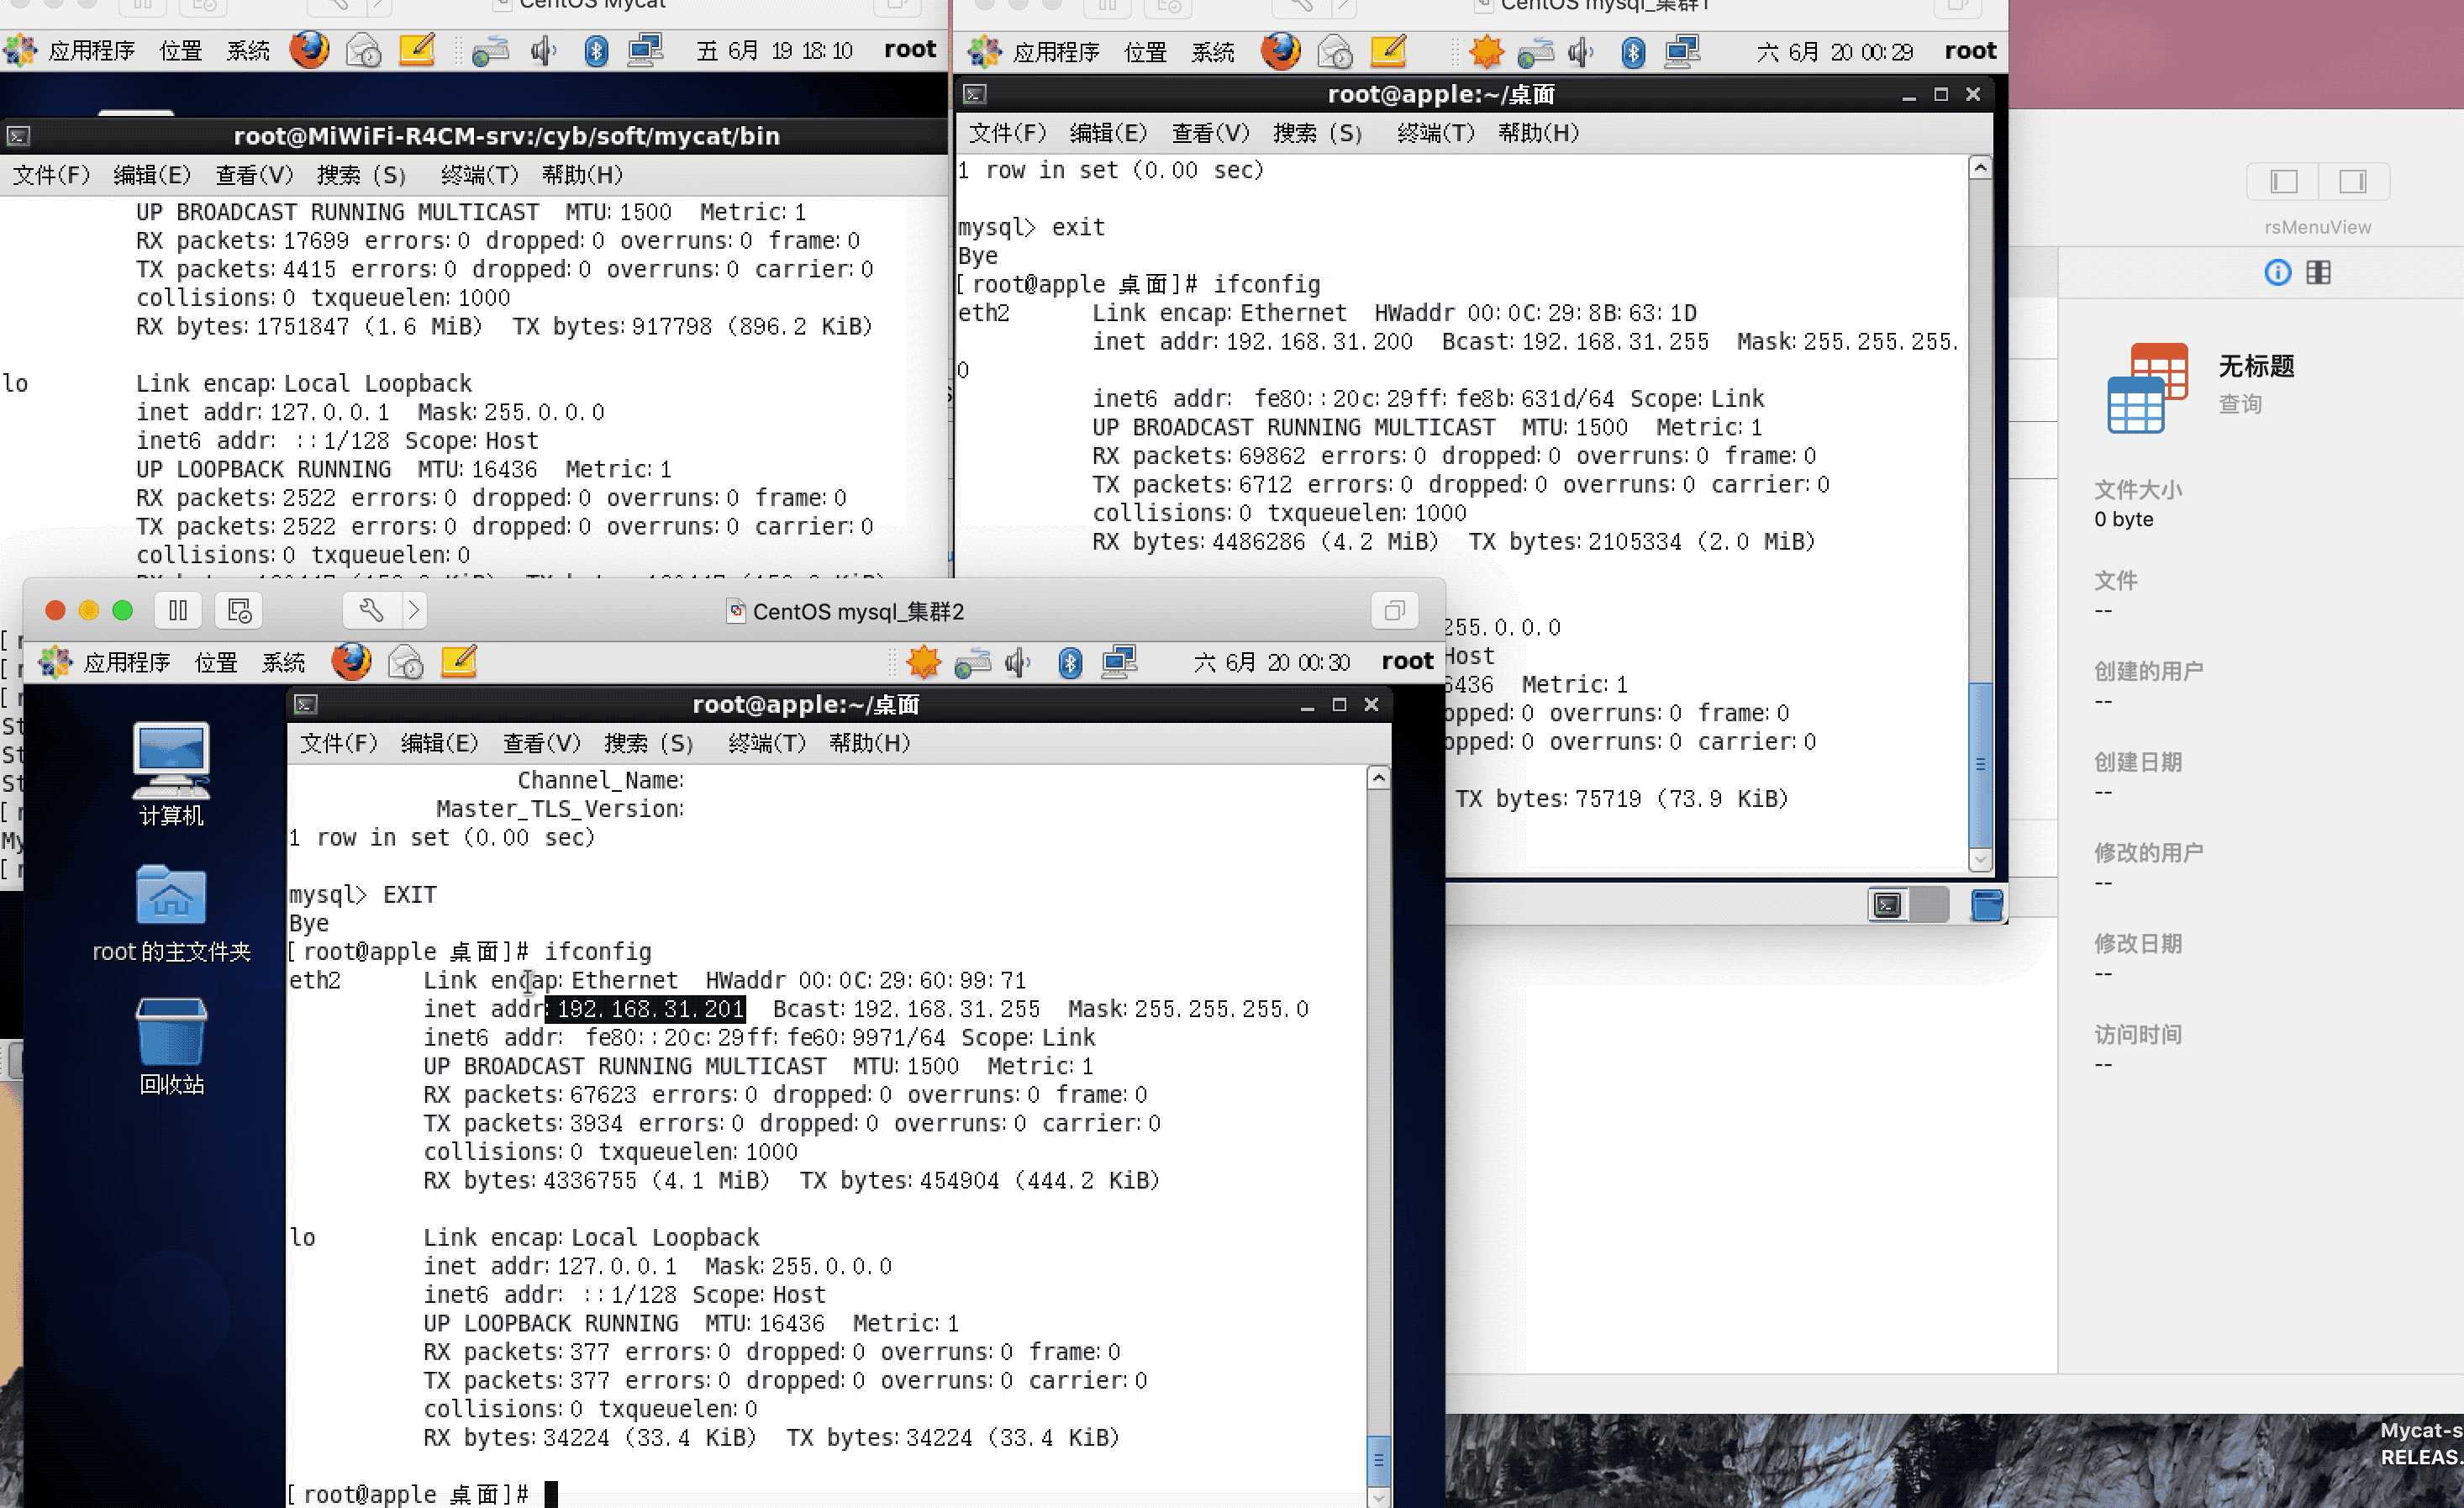Open 位置 menu in mysql_集群1 panel

tap(1146, 51)
